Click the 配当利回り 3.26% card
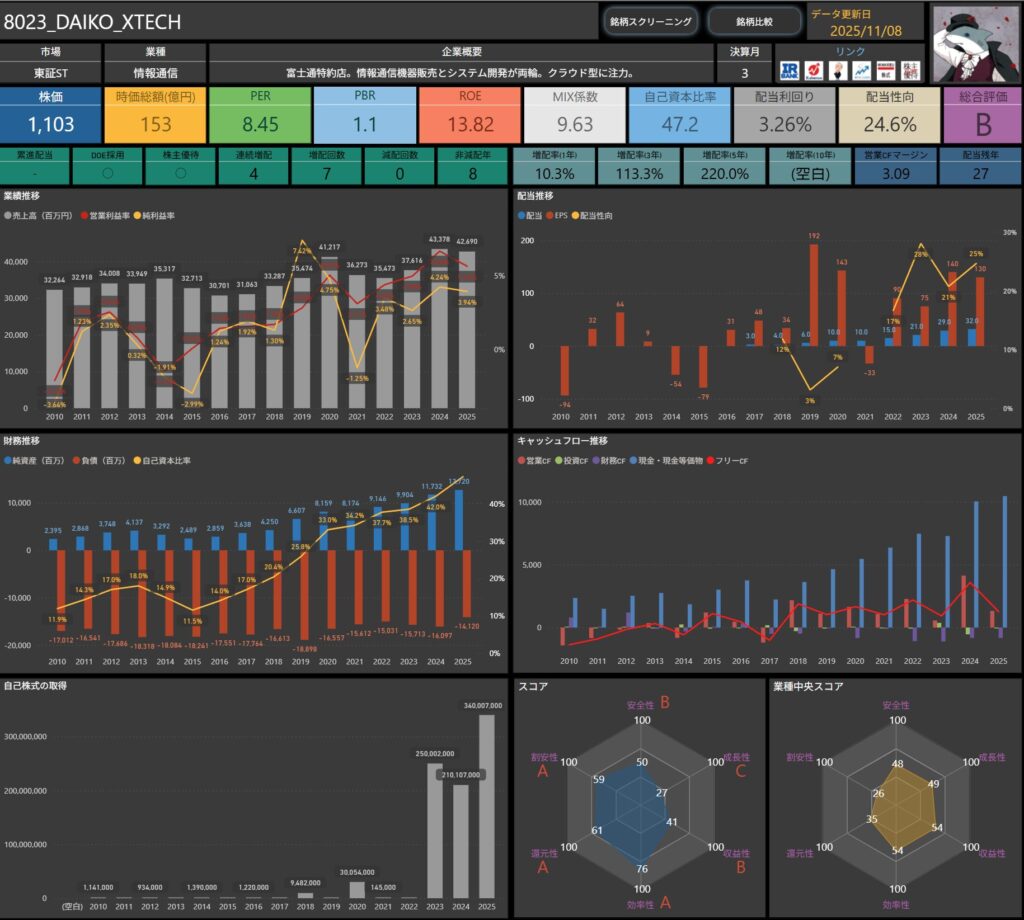This screenshot has height=920, width=1024. pos(784,114)
